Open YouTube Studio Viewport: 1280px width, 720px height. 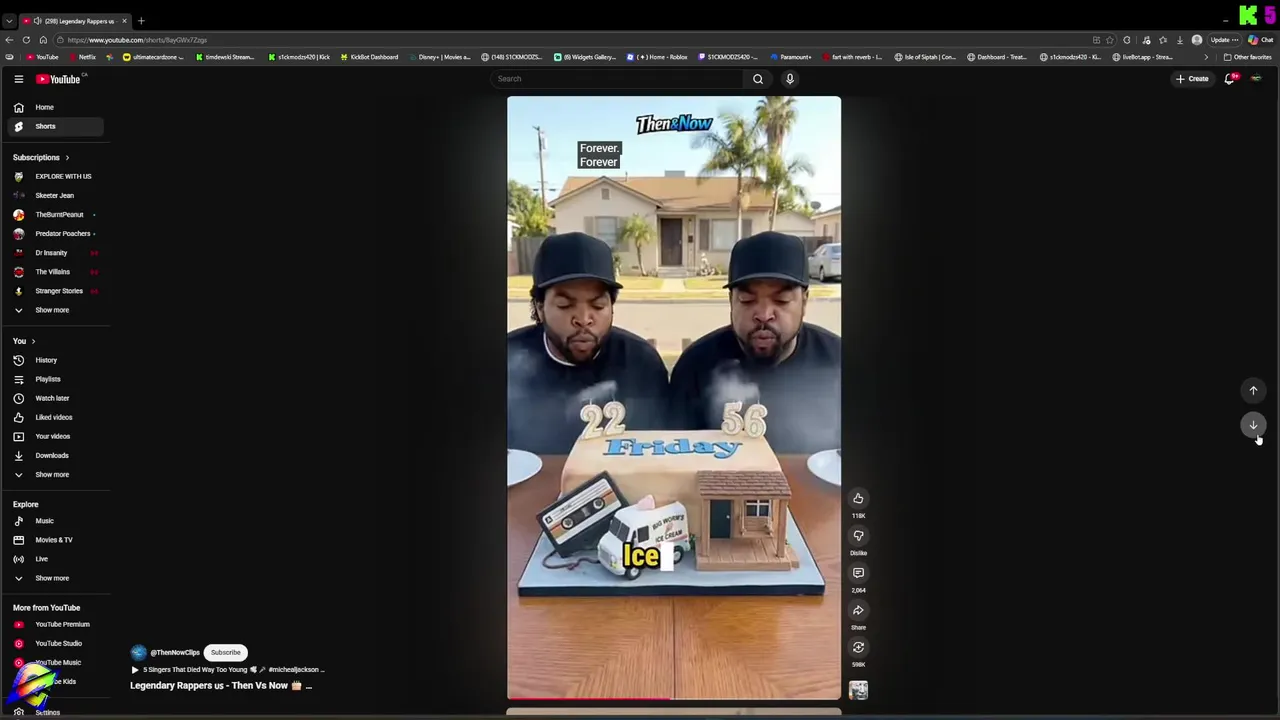(56, 643)
